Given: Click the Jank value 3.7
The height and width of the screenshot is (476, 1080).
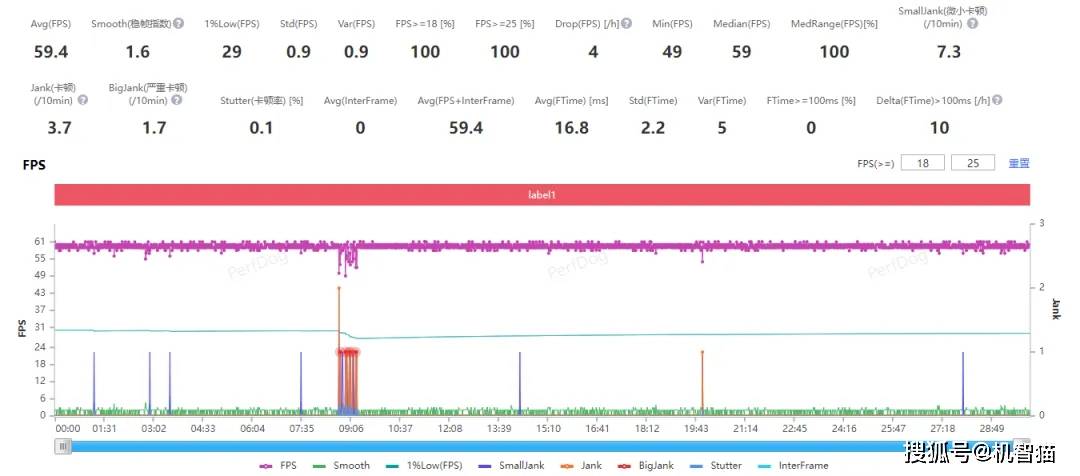Looking at the screenshot, I should coord(59,127).
